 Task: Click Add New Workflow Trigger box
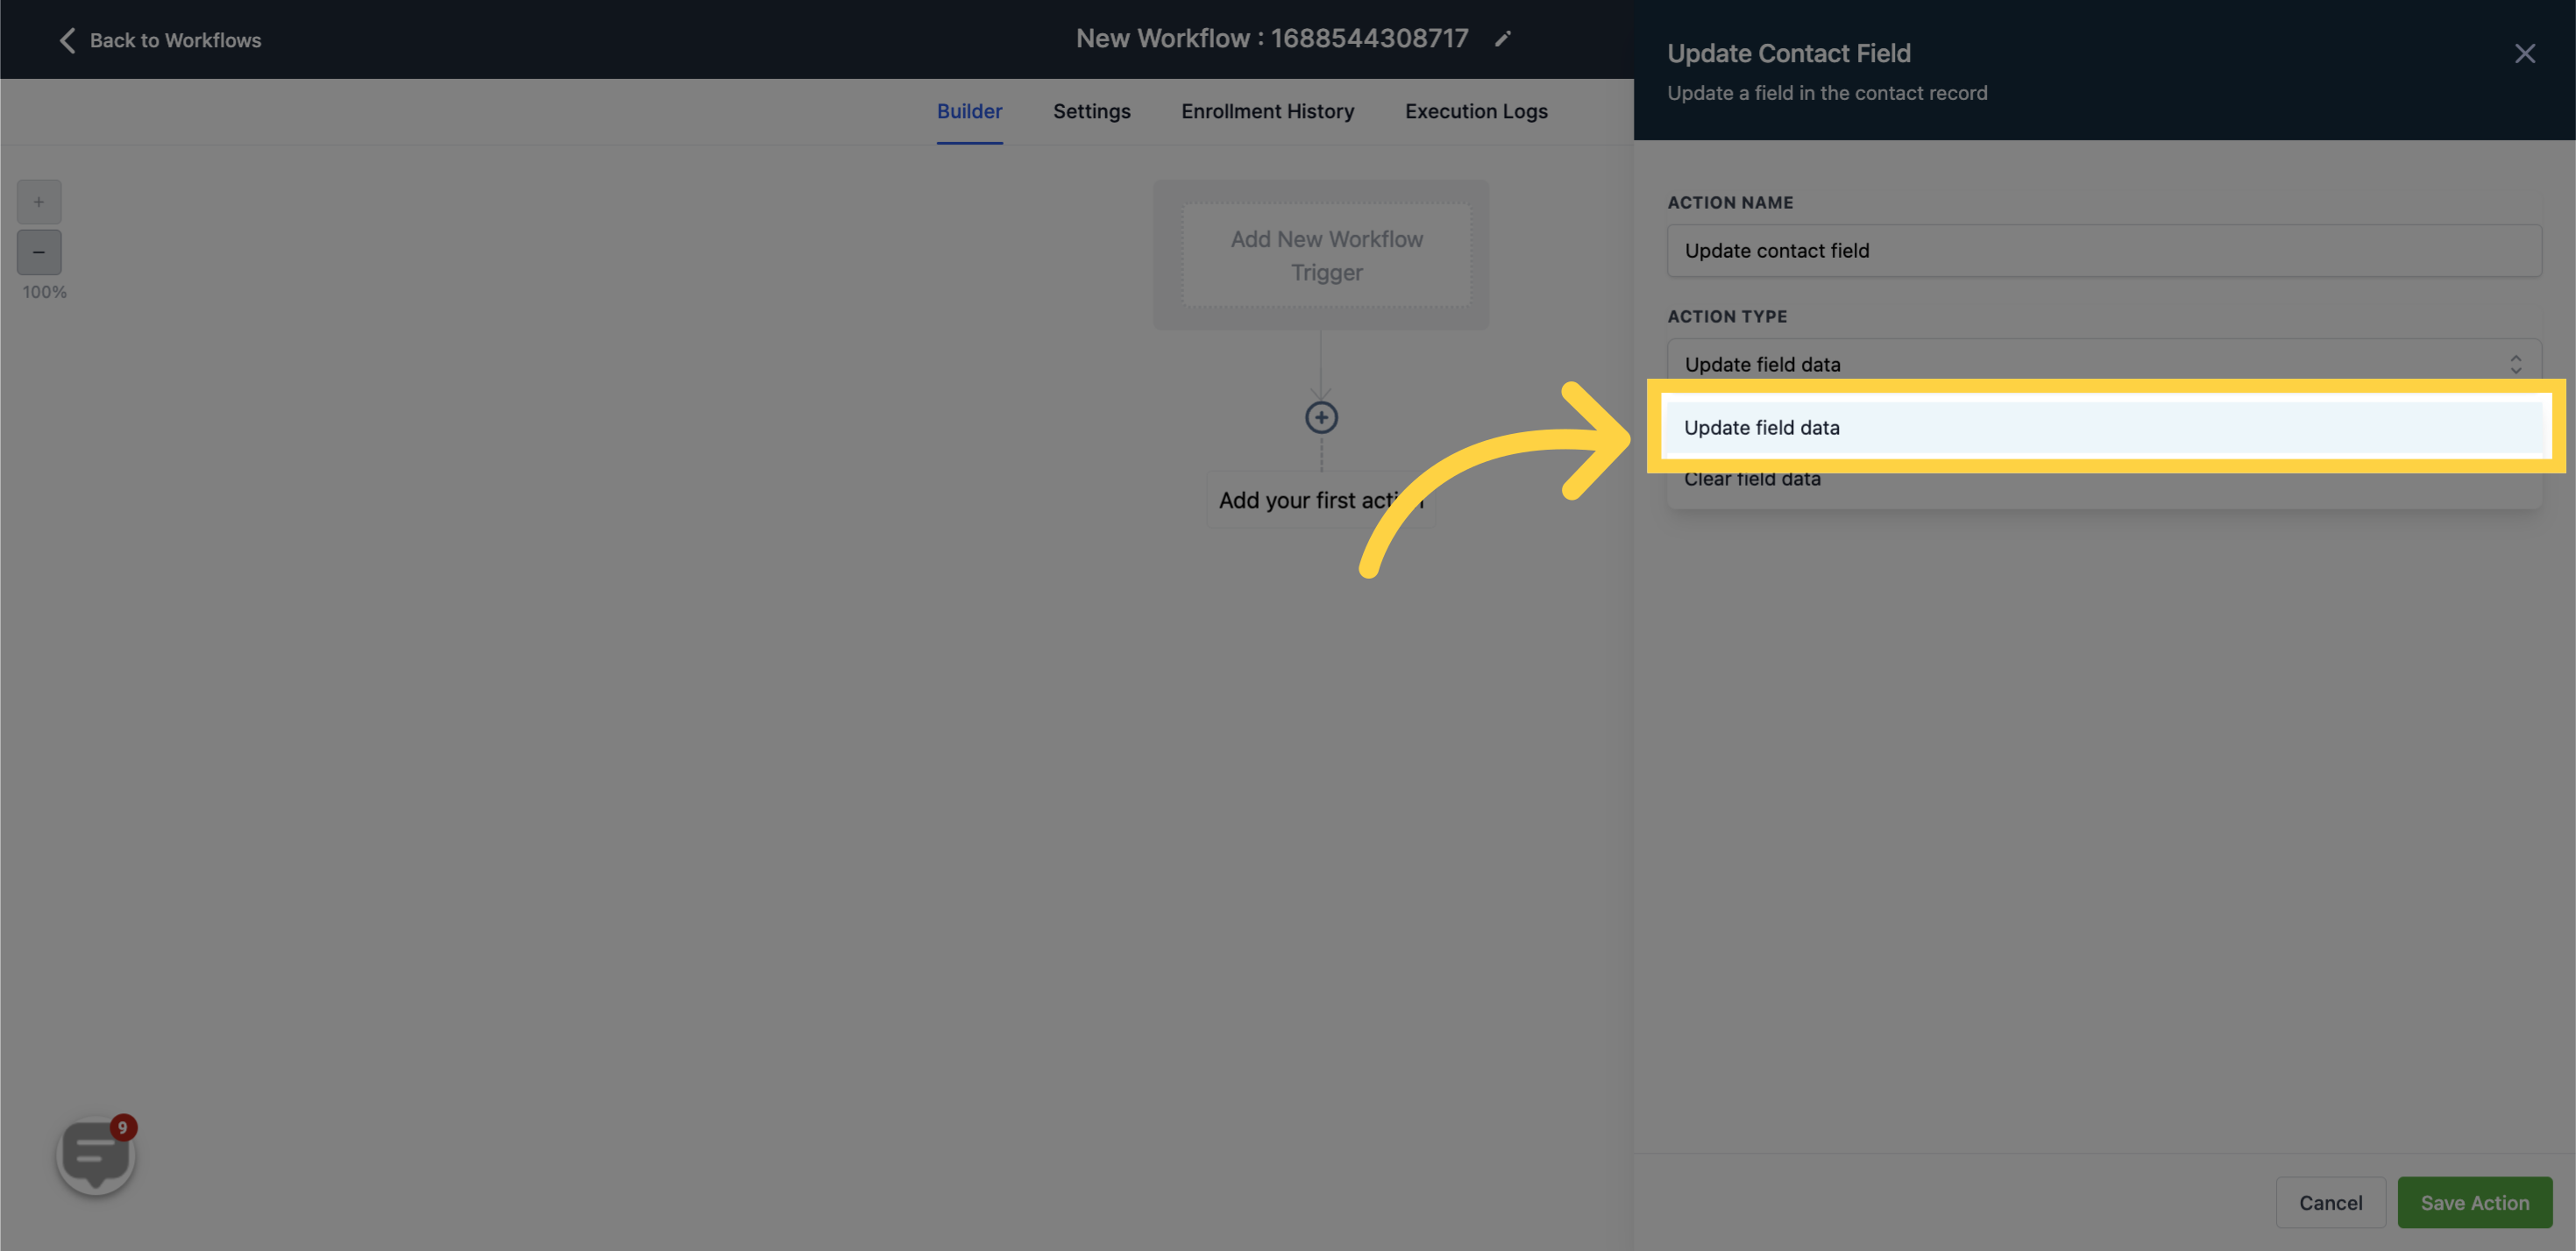(1326, 255)
